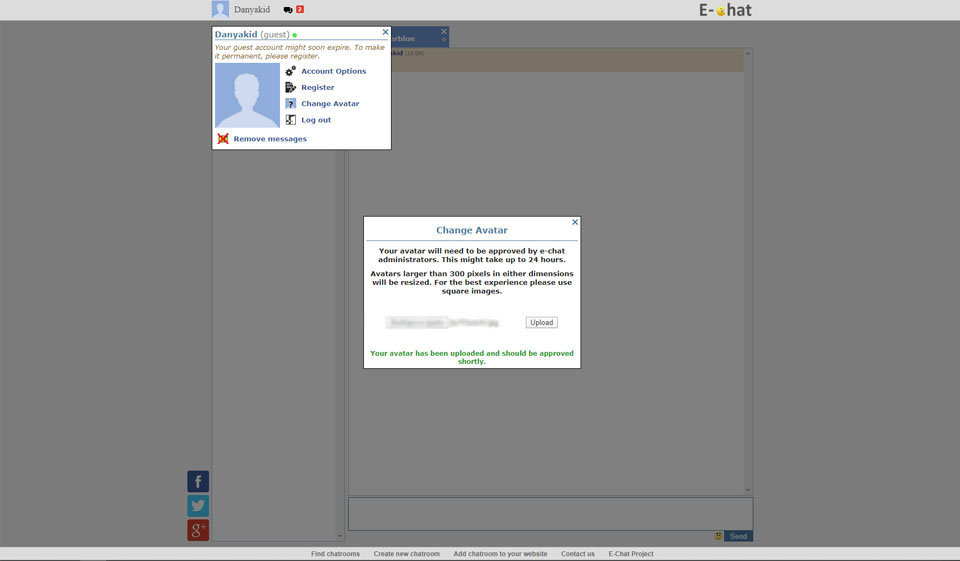
Task: Open the unread messages chat icon
Action: pyautogui.click(x=289, y=10)
